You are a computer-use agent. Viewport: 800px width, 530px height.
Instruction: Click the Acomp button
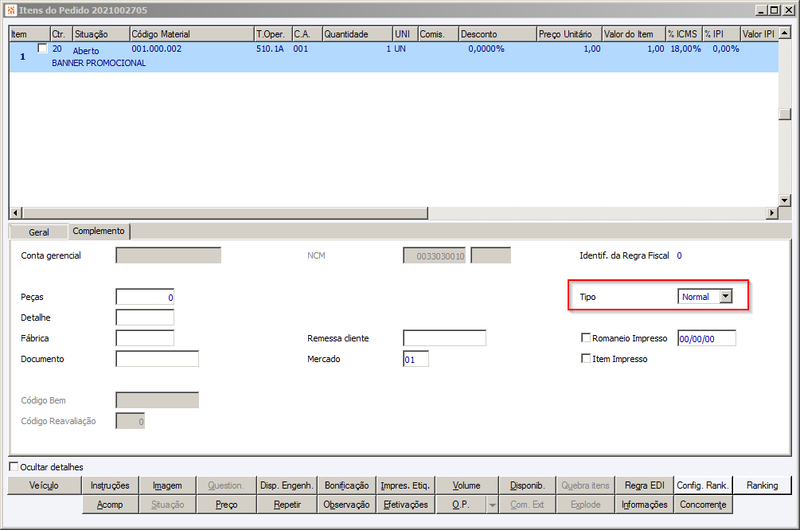(x=110, y=504)
